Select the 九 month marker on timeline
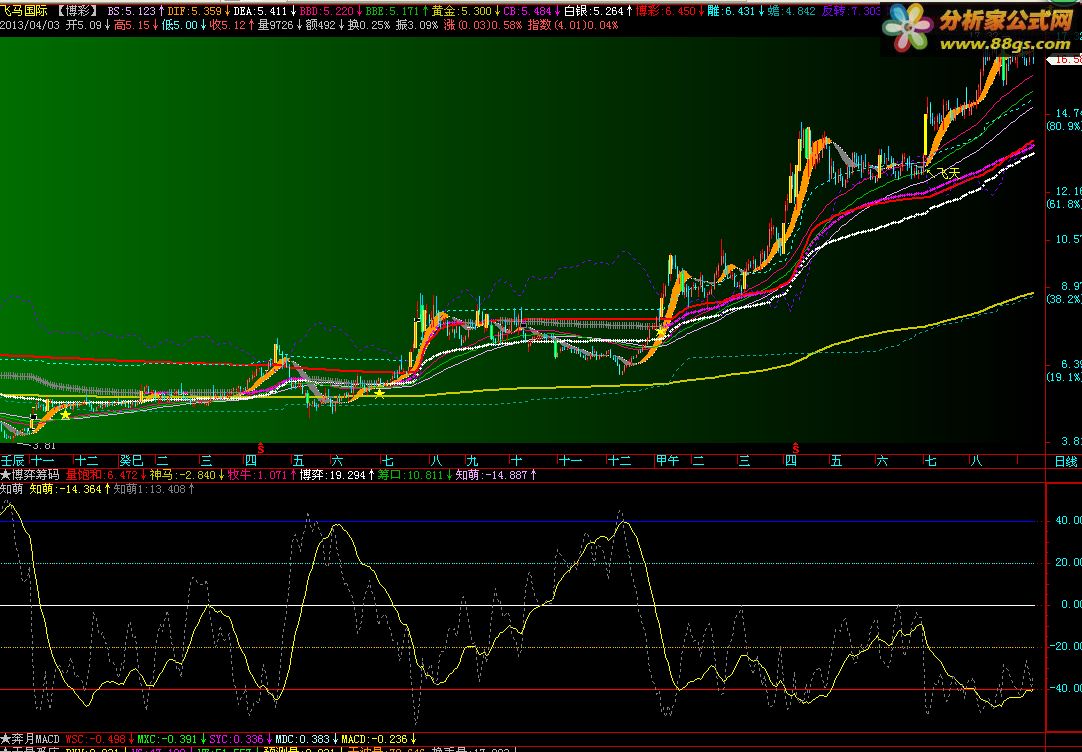The width and height of the screenshot is (1082, 752). pyautogui.click(x=472, y=461)
